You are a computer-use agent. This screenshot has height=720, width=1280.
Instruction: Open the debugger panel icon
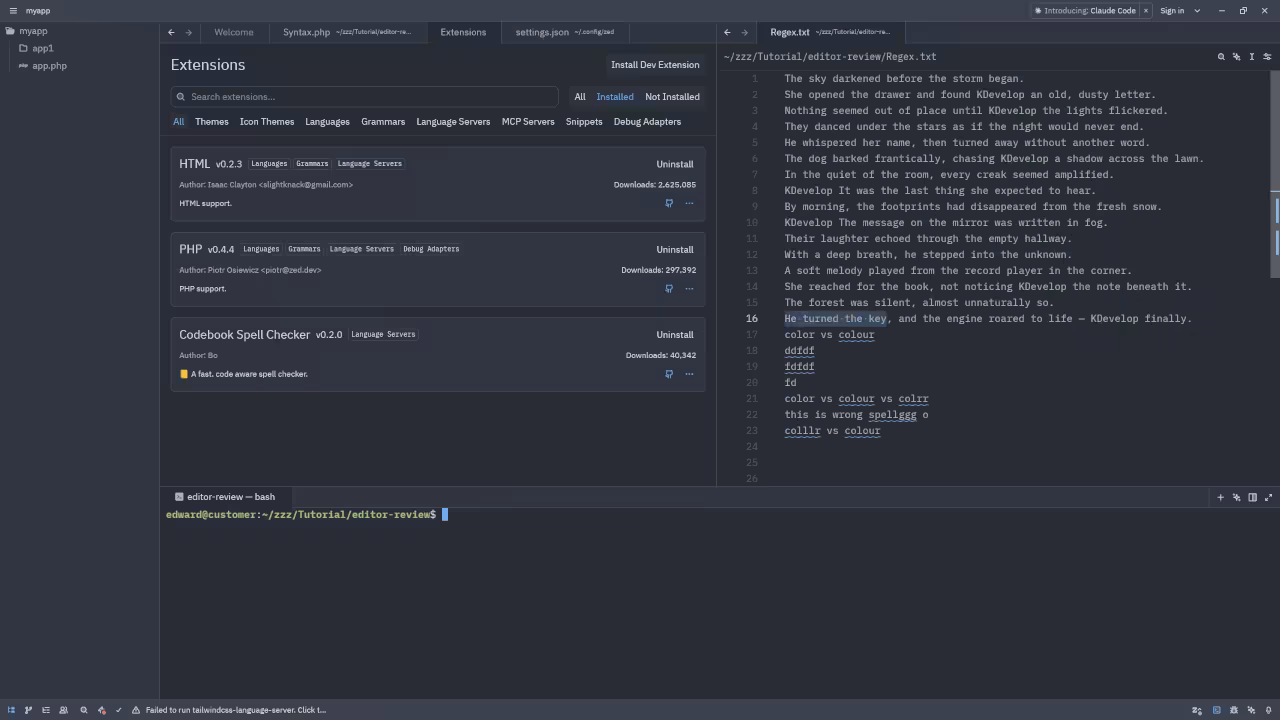(1234, 710)
